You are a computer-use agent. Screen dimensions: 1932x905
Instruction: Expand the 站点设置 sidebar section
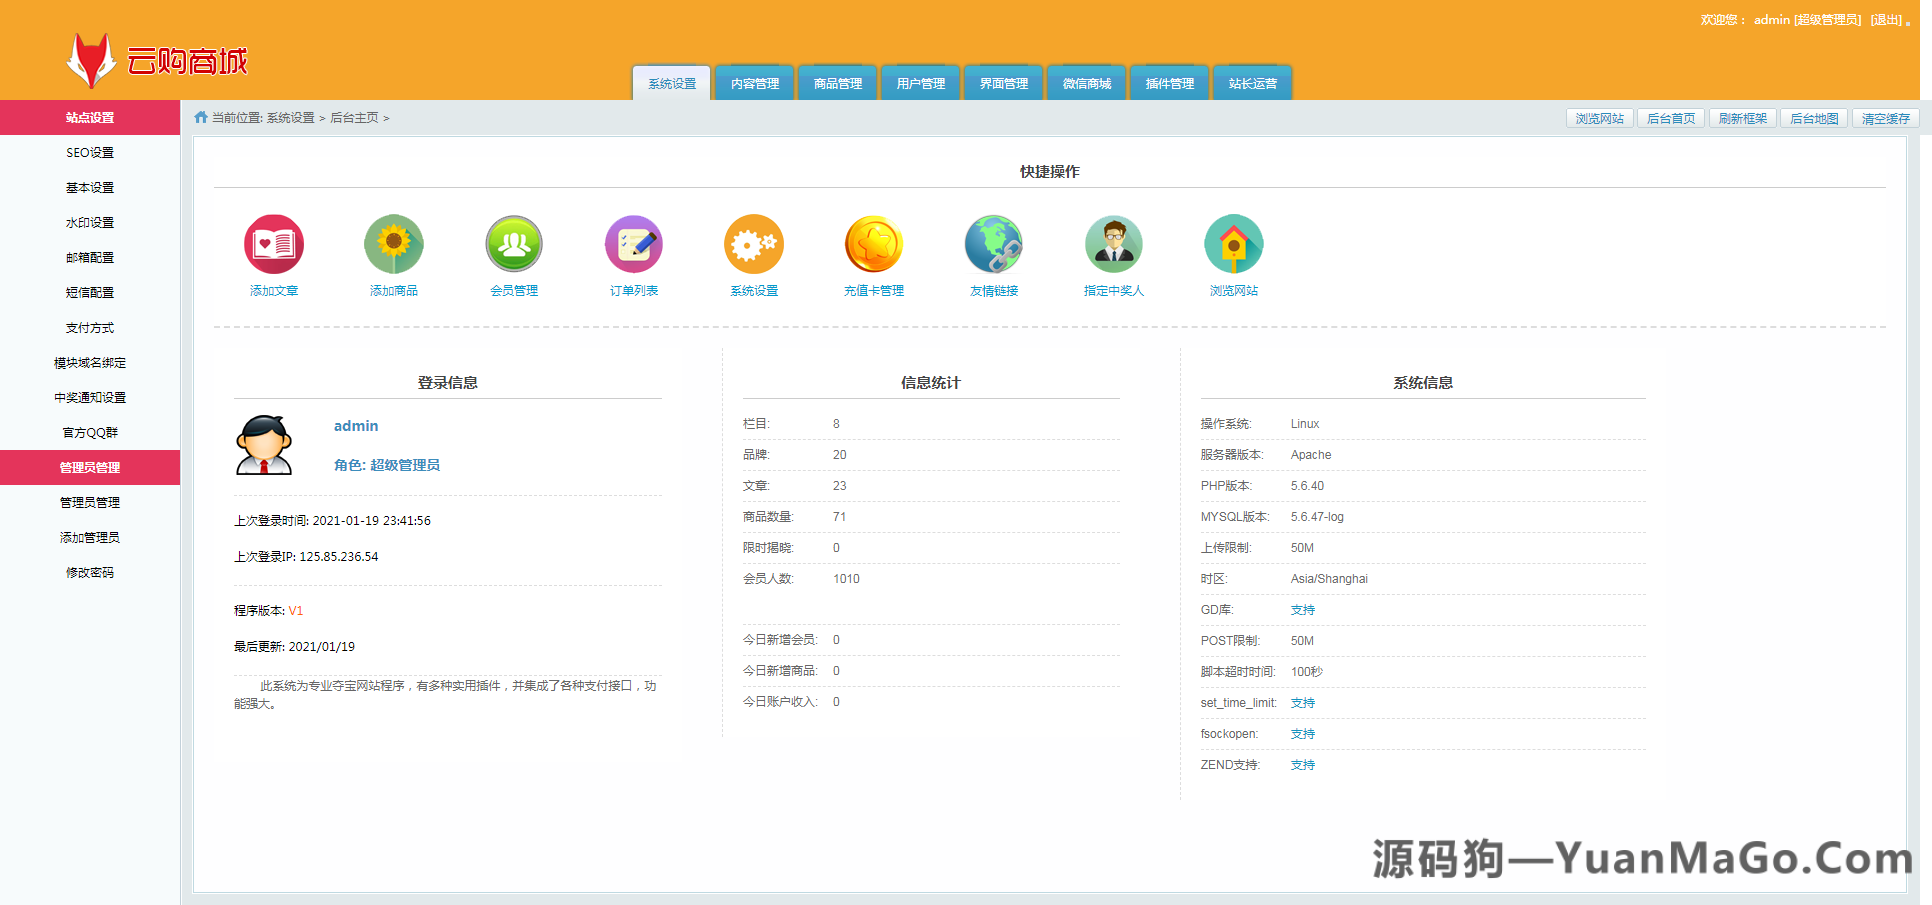coord(89,117)
